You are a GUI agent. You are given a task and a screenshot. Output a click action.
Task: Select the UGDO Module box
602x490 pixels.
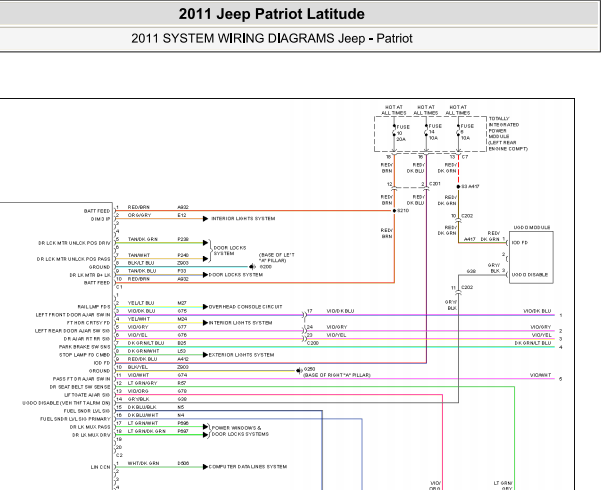[x=531, y=257]
